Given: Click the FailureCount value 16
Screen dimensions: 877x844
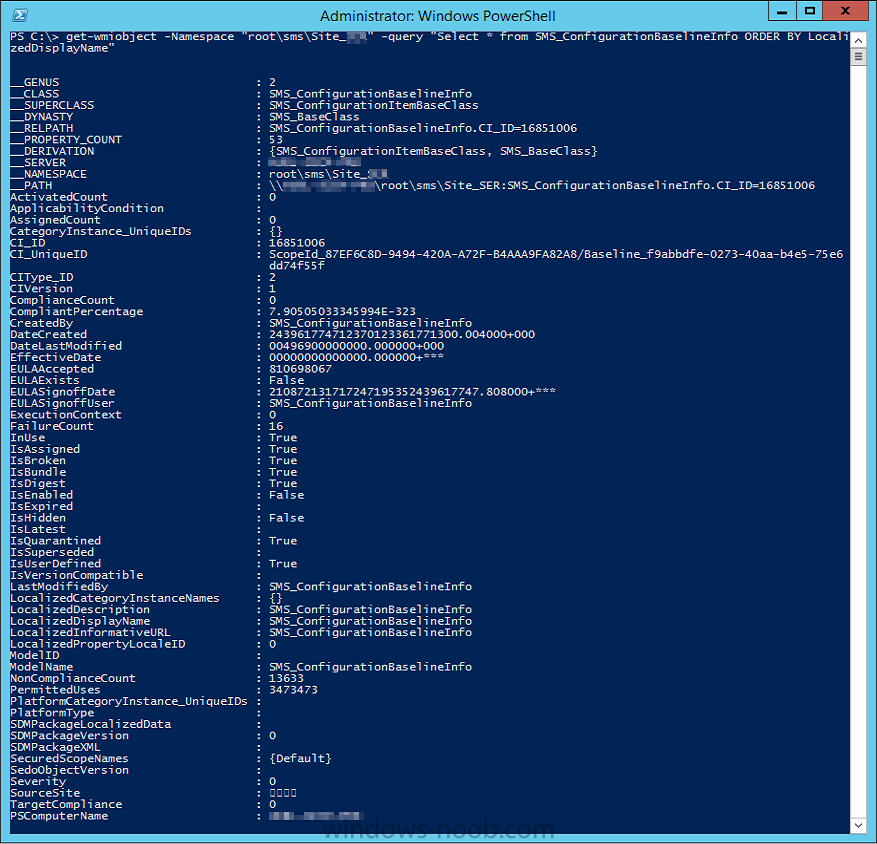Looking at the screenshot, I should (x=276, y=426).
